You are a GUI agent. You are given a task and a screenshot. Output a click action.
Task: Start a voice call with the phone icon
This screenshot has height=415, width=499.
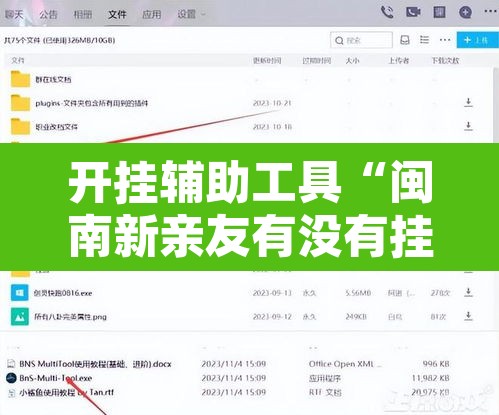387,13
